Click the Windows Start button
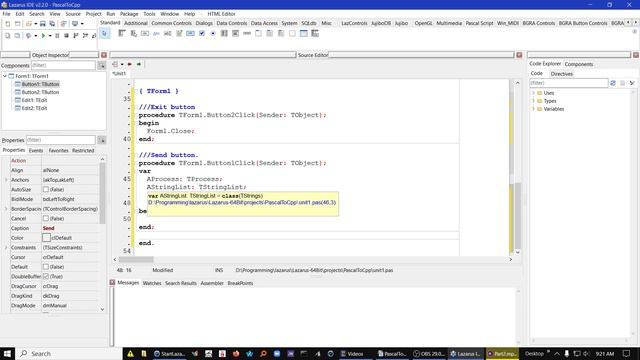This screenshot has width=640, height=360. click(x=7, y=353)
